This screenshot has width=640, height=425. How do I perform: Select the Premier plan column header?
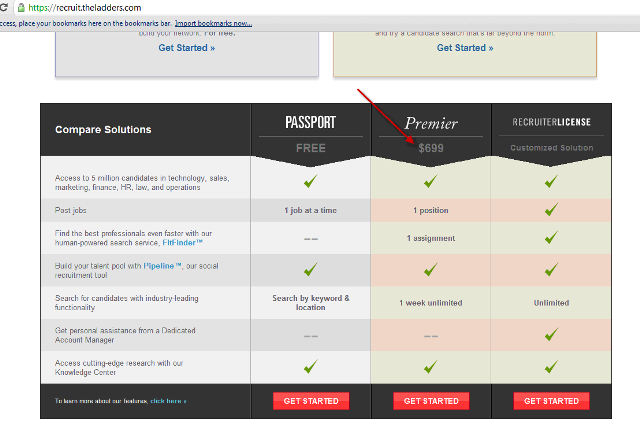431,124
